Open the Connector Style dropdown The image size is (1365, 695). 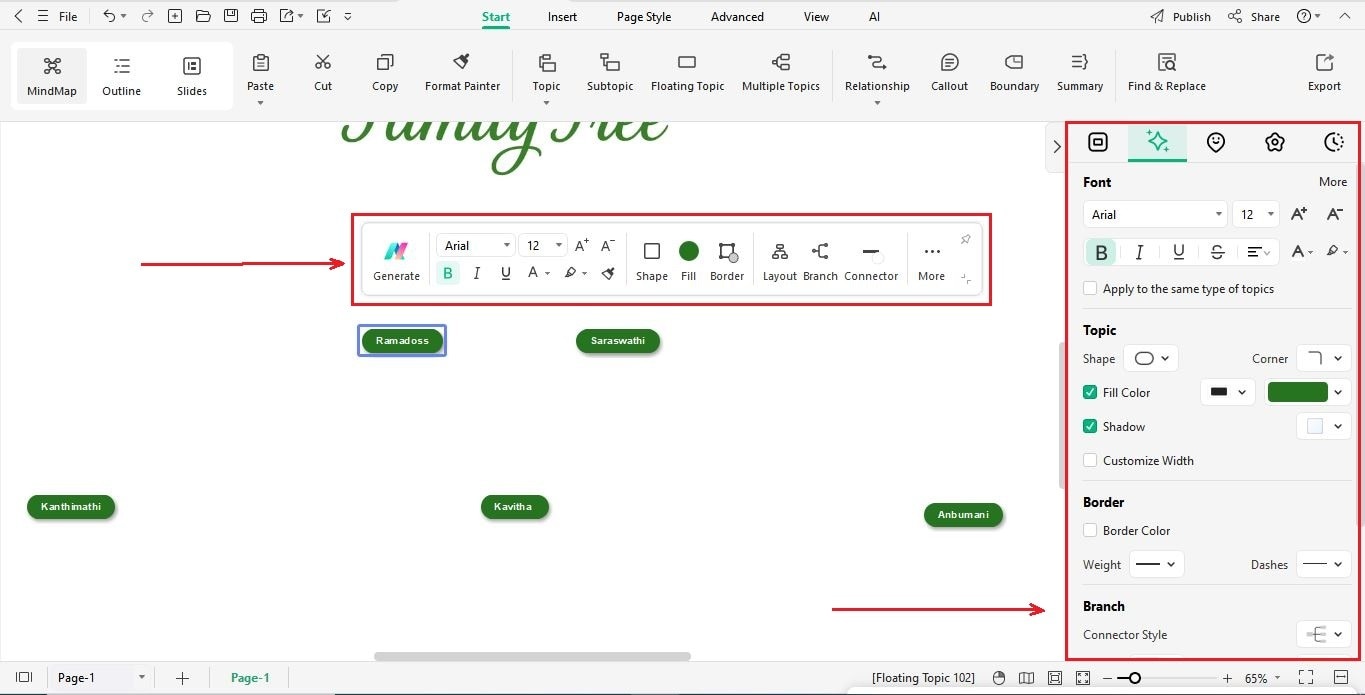point(1323,634)
